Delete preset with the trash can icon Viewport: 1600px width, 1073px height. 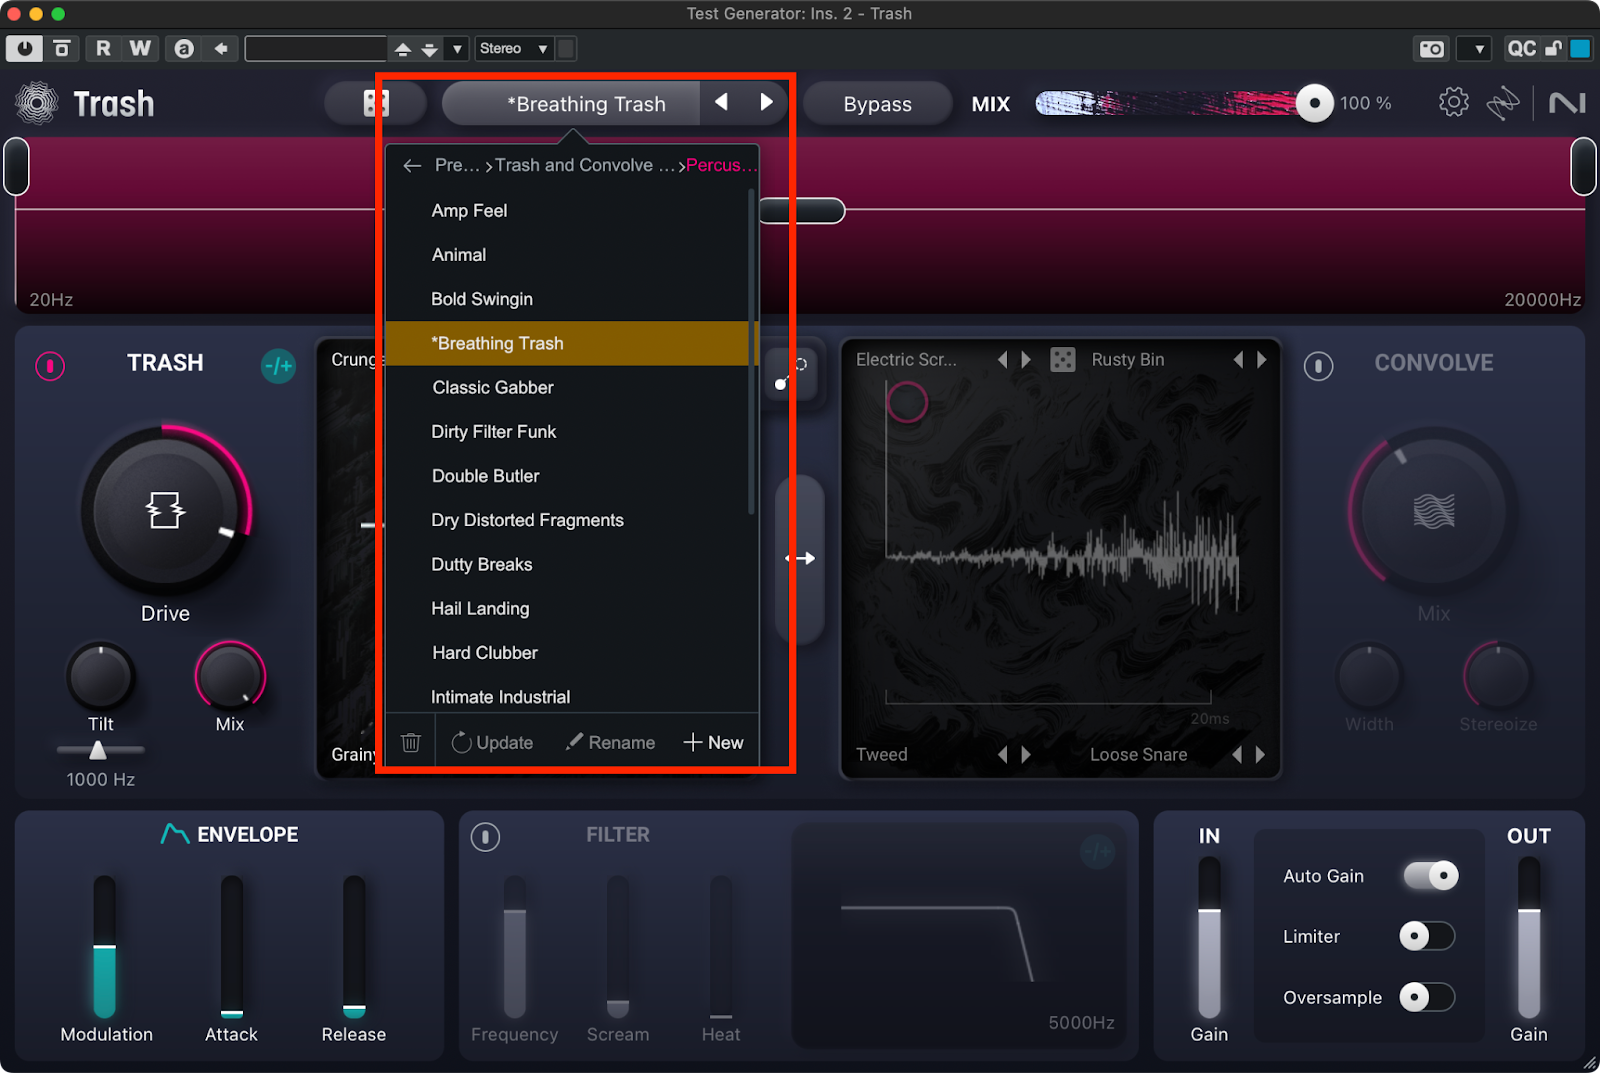tap(410, 742)
